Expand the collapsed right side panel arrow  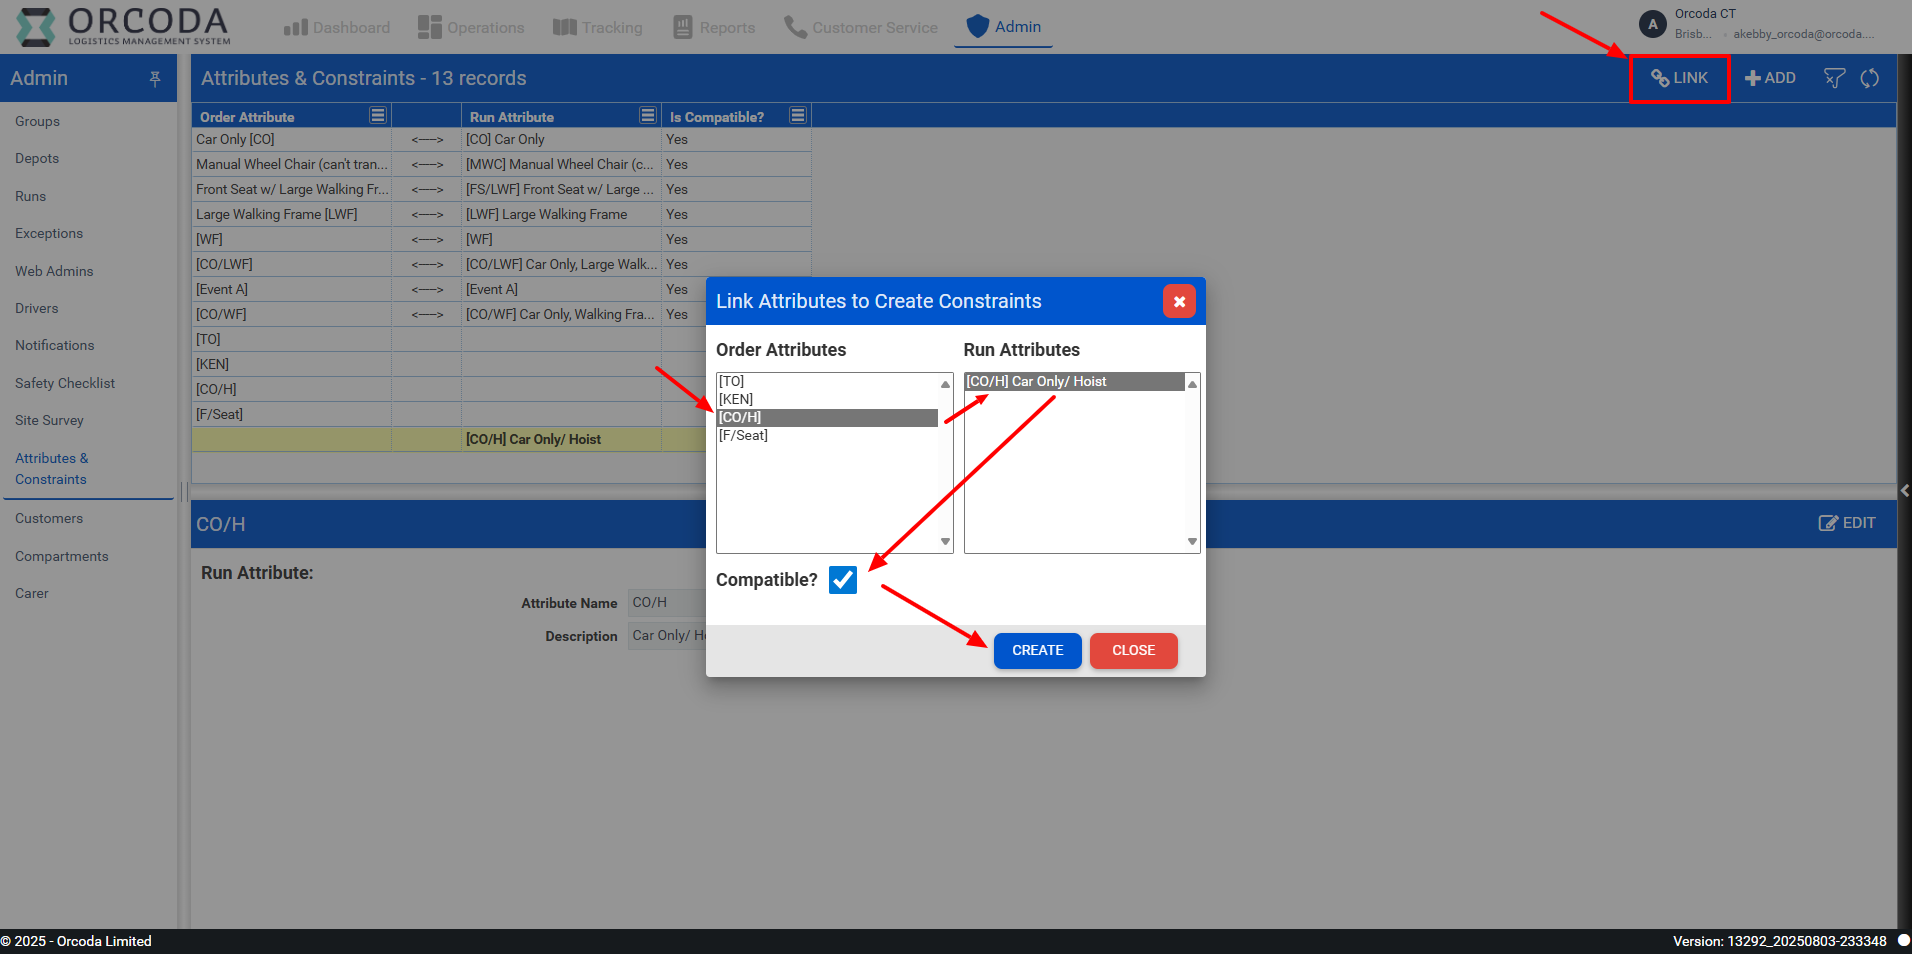click(x=1904, y=490)
